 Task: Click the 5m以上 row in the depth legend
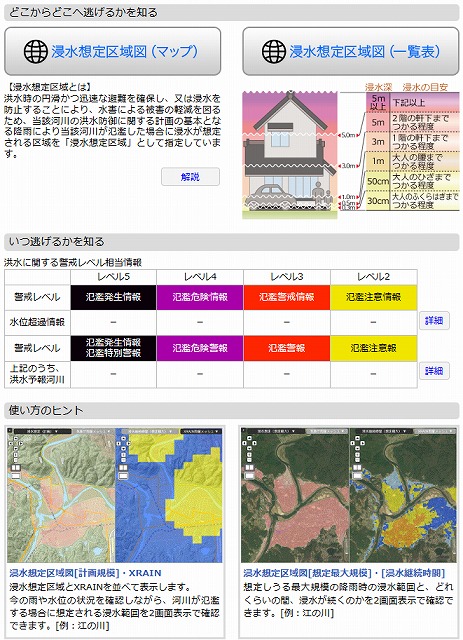click(412, 102)
